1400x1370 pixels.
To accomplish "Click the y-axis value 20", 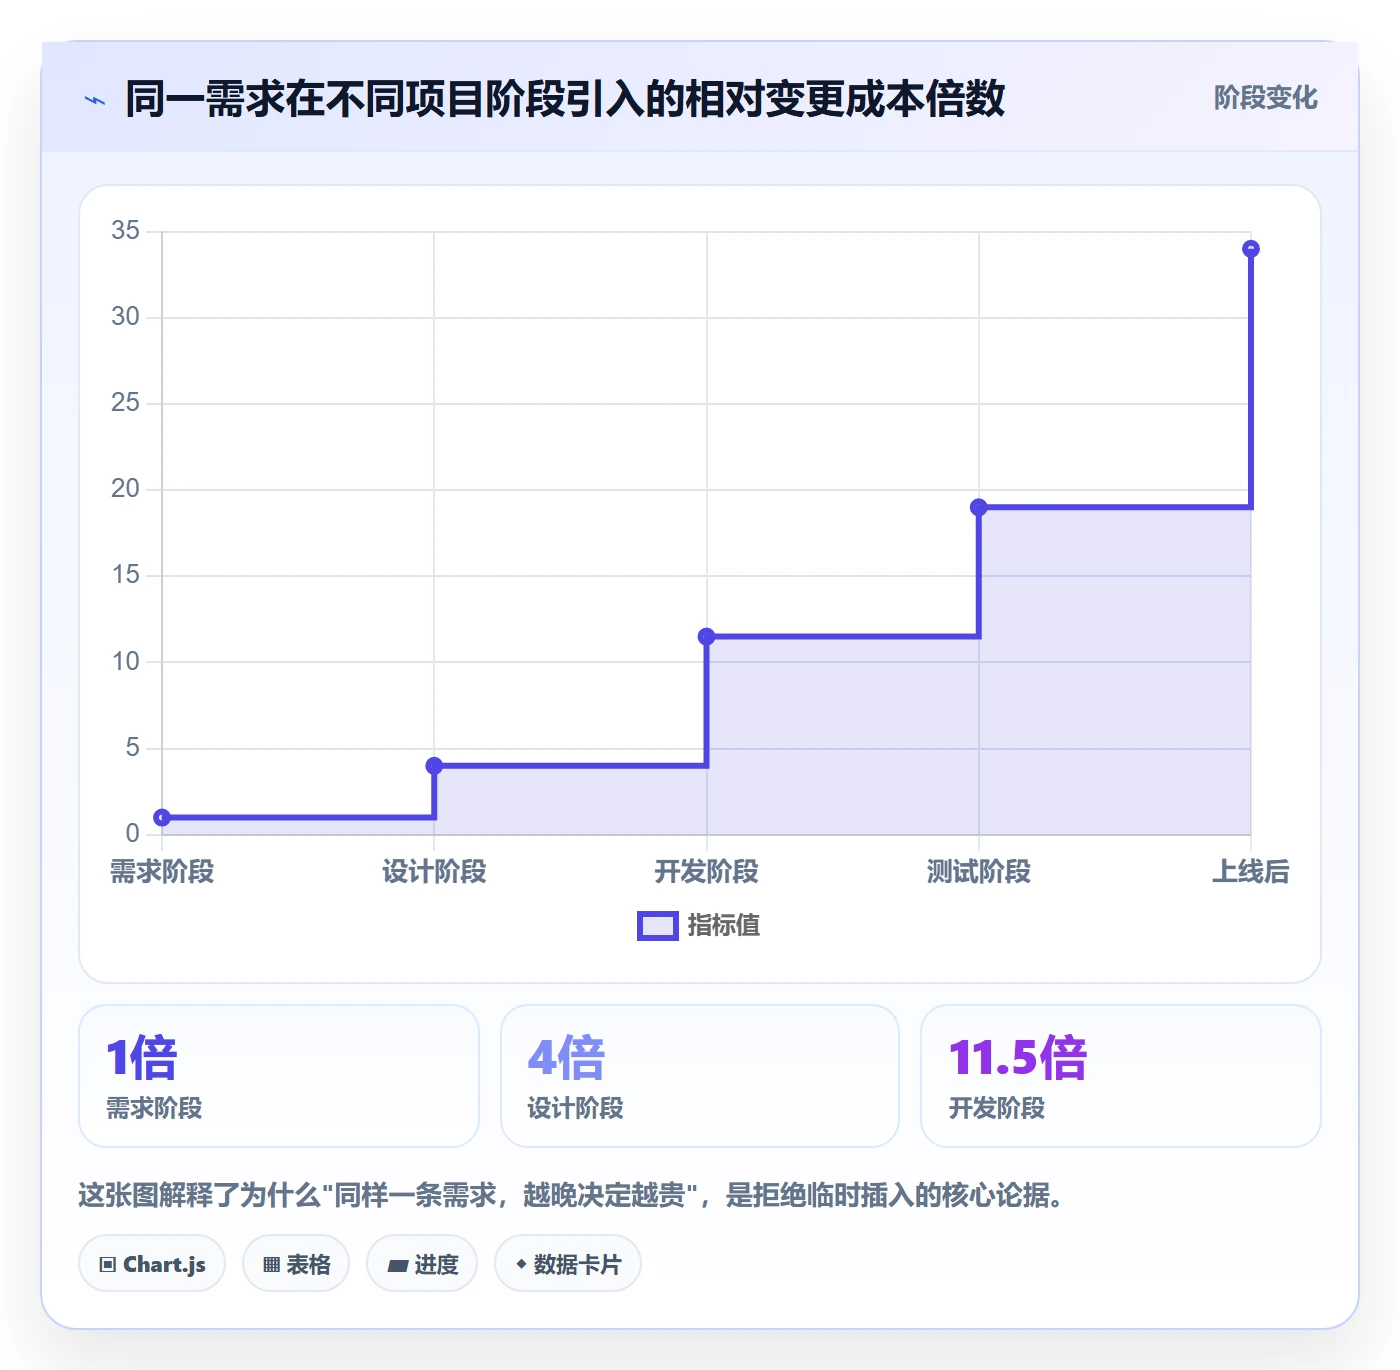I will click(x=125, y=489).
